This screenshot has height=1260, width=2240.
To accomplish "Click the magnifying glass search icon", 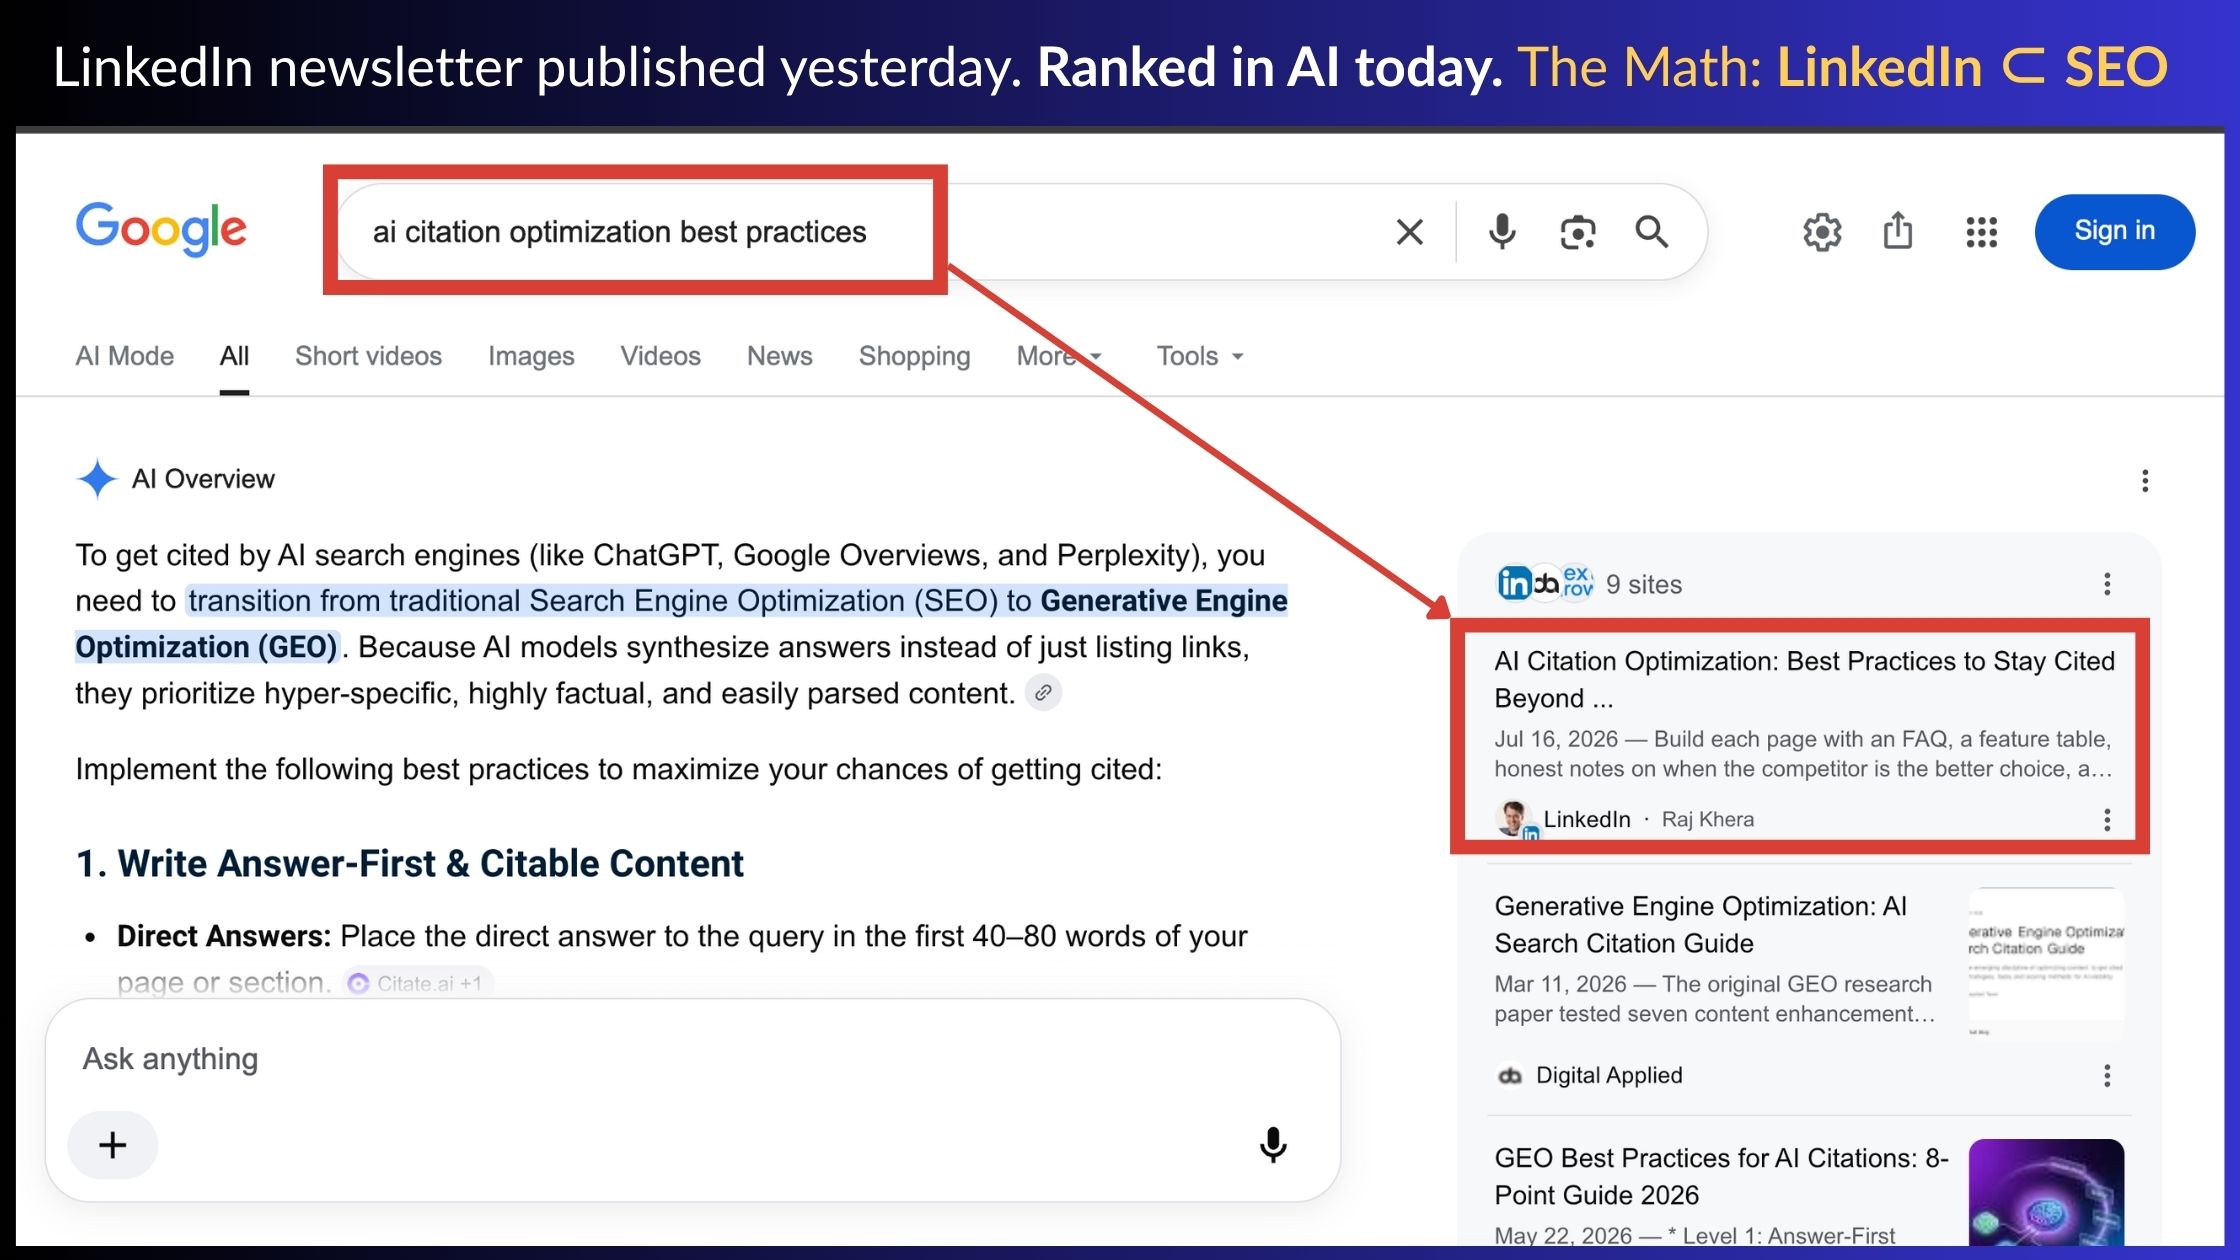I will coord(1652,232).
